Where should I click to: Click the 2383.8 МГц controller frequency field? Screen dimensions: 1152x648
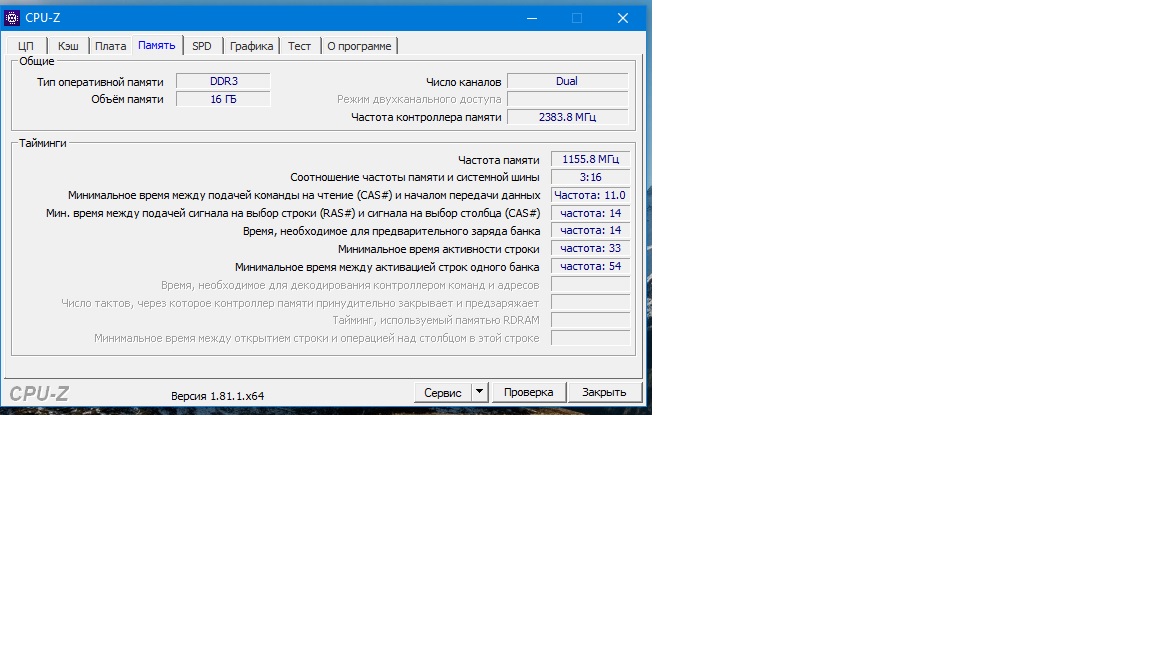click(567, 117)
